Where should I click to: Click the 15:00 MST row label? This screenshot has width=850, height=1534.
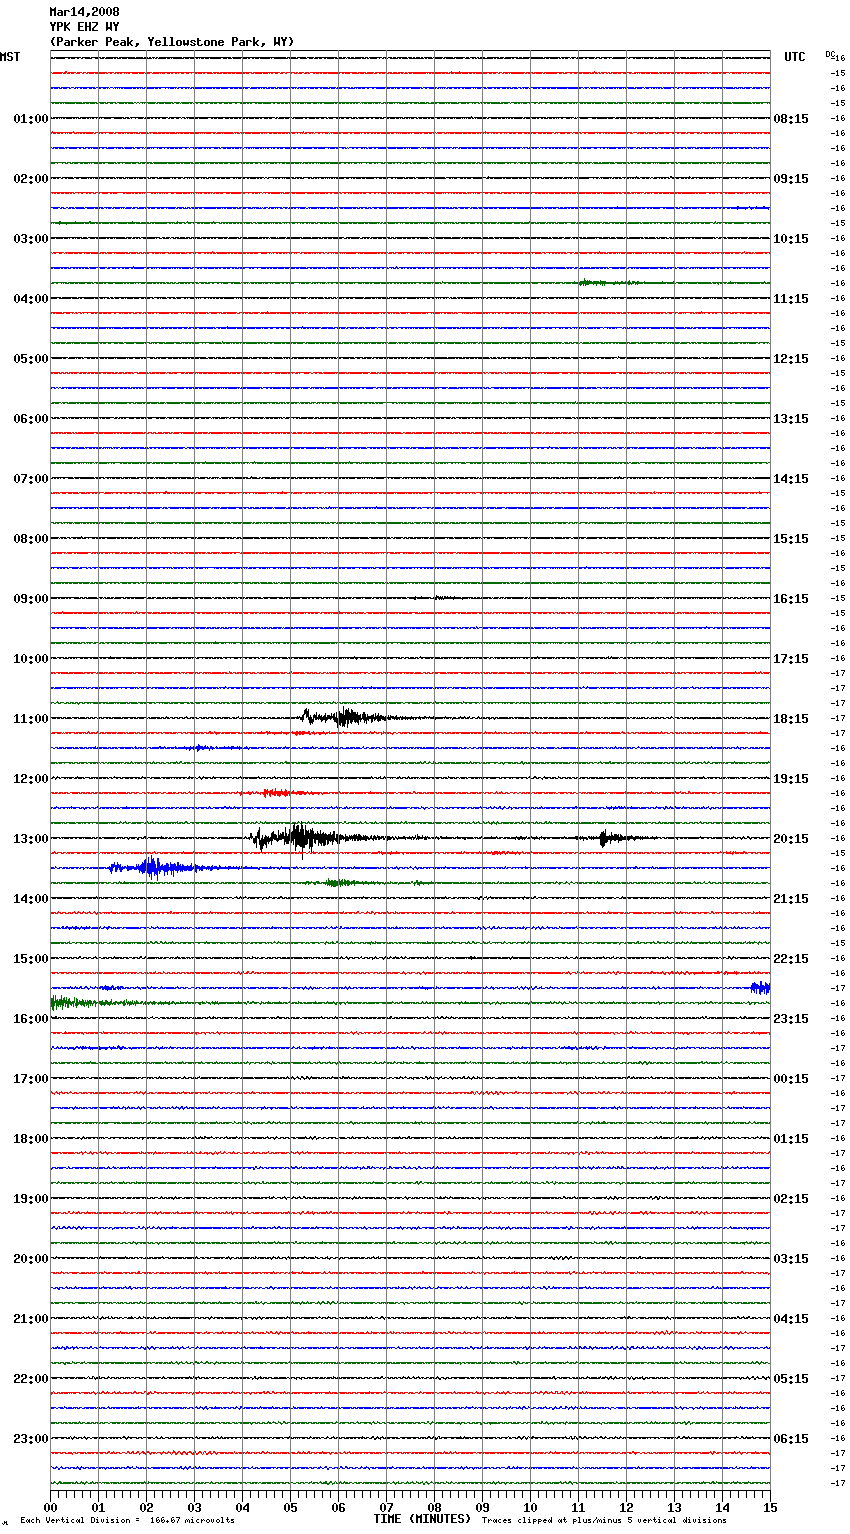point(30,959)
